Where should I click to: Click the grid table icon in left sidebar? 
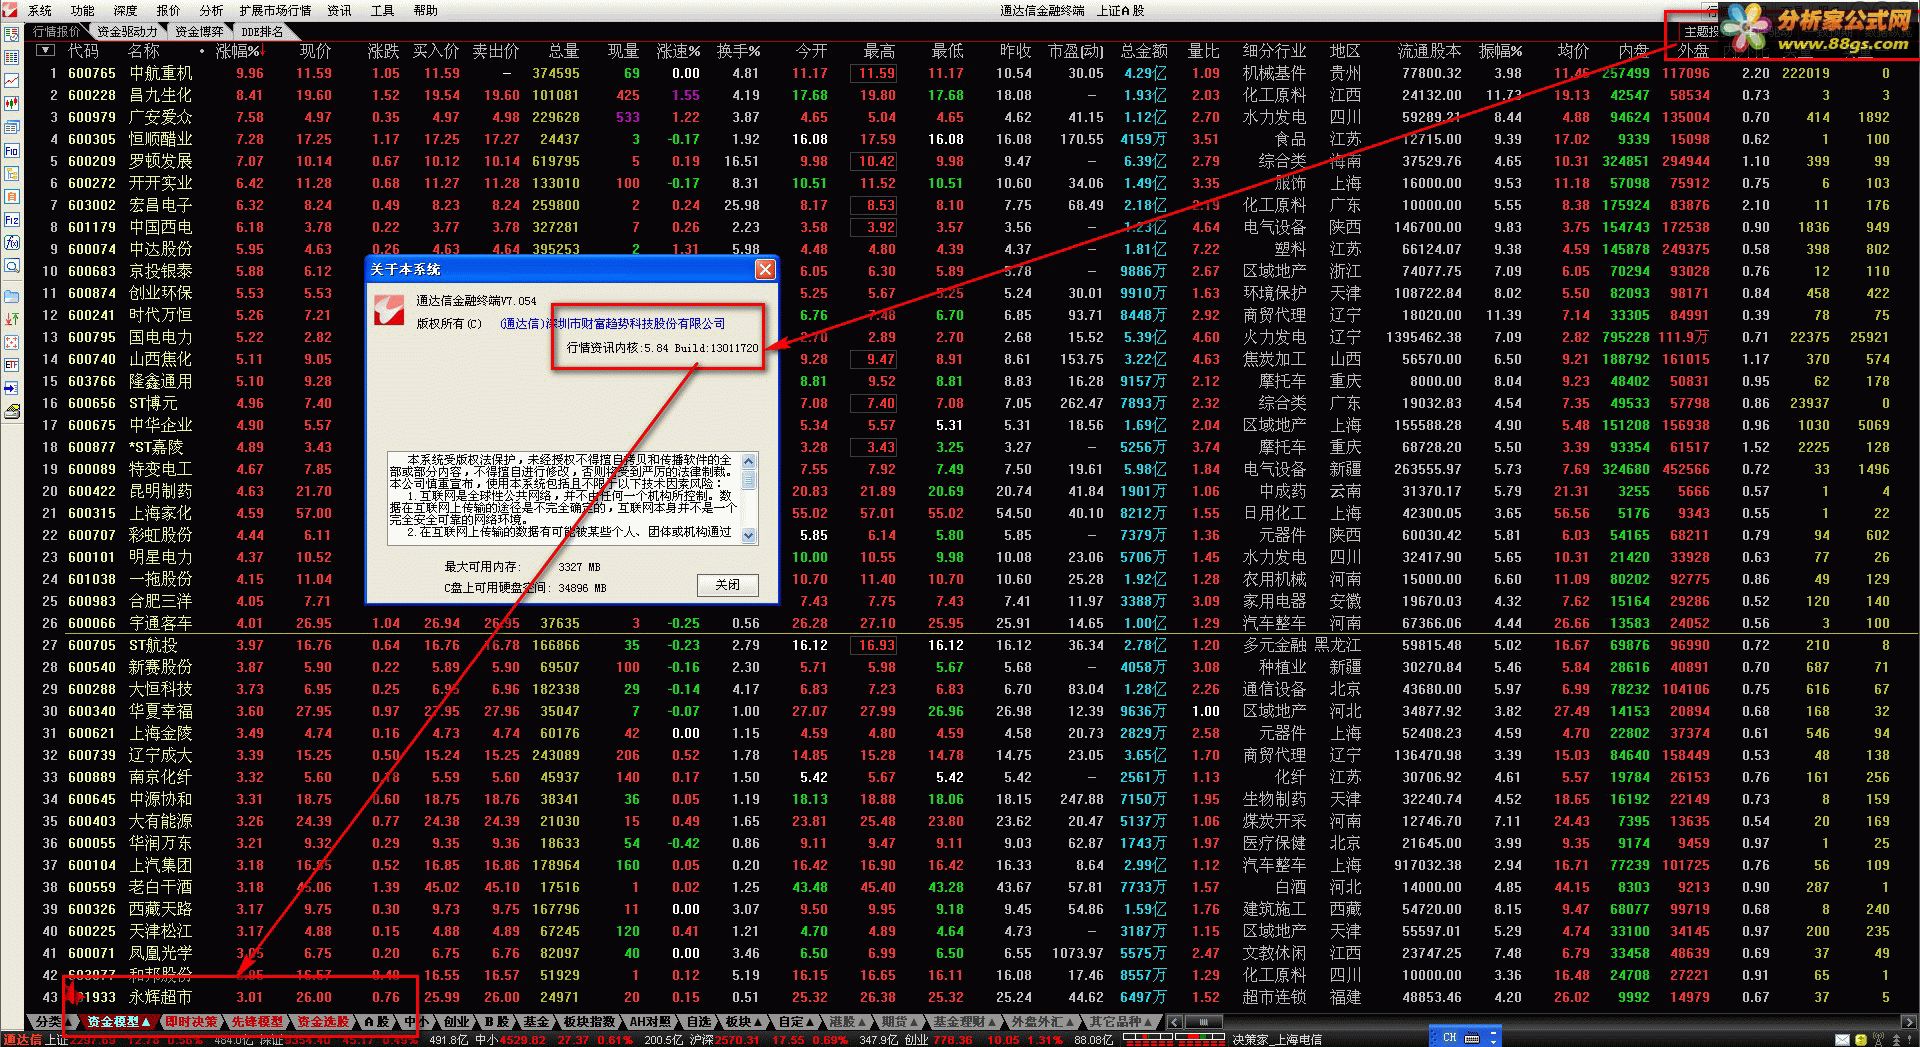(12, 57)
